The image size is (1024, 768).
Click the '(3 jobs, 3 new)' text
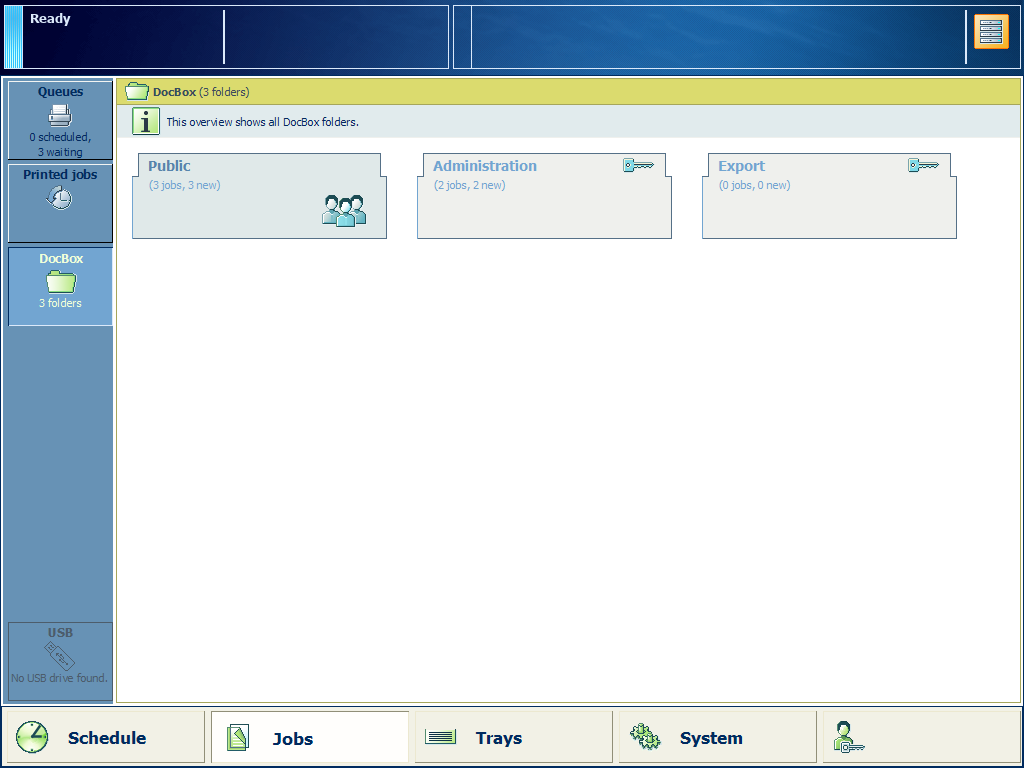tap(185, 185)
